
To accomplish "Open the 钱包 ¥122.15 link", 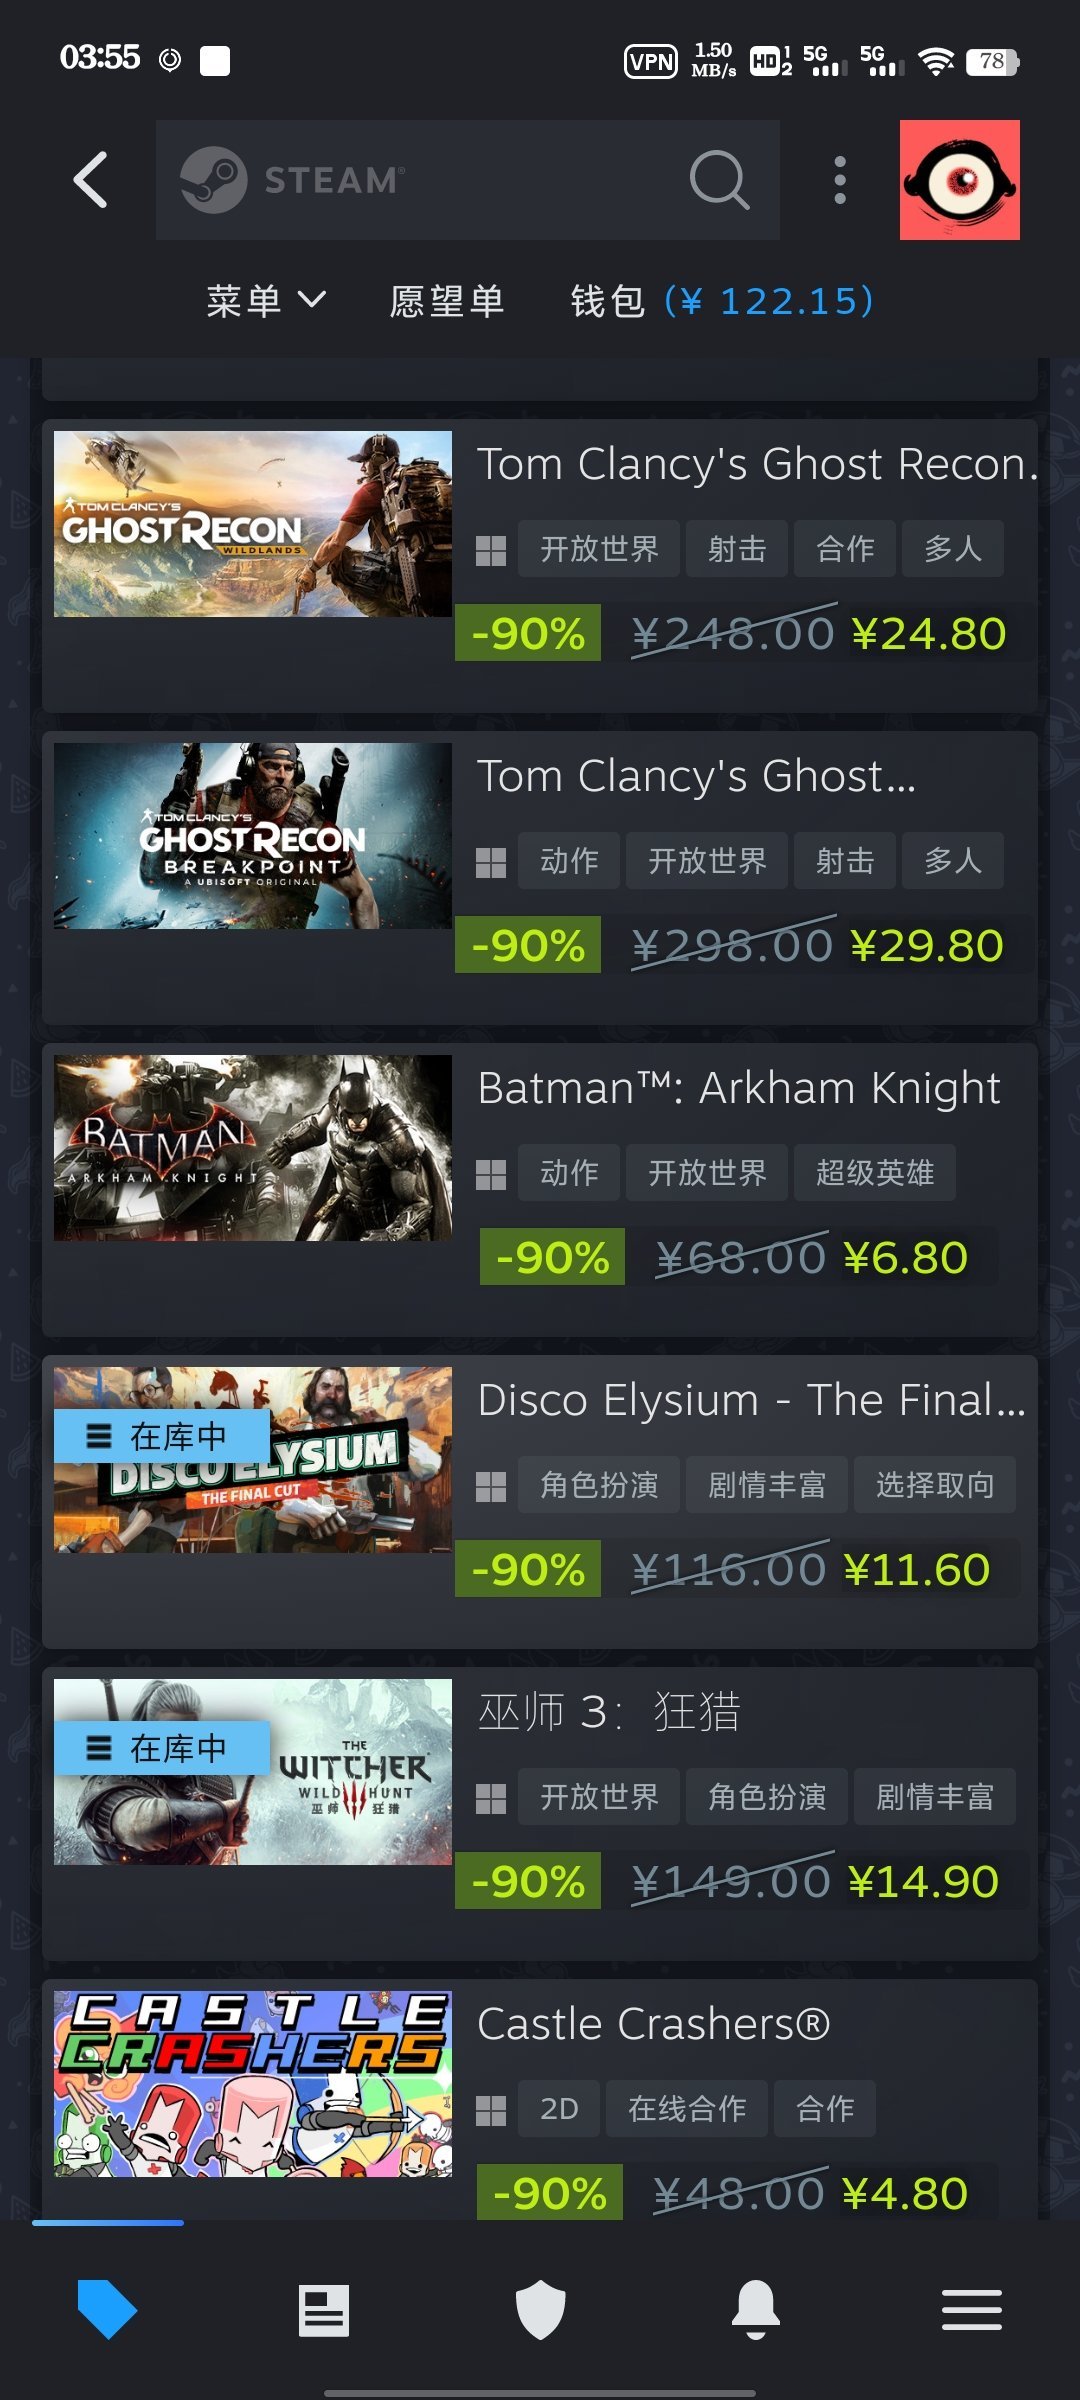I will pos(722,301).
